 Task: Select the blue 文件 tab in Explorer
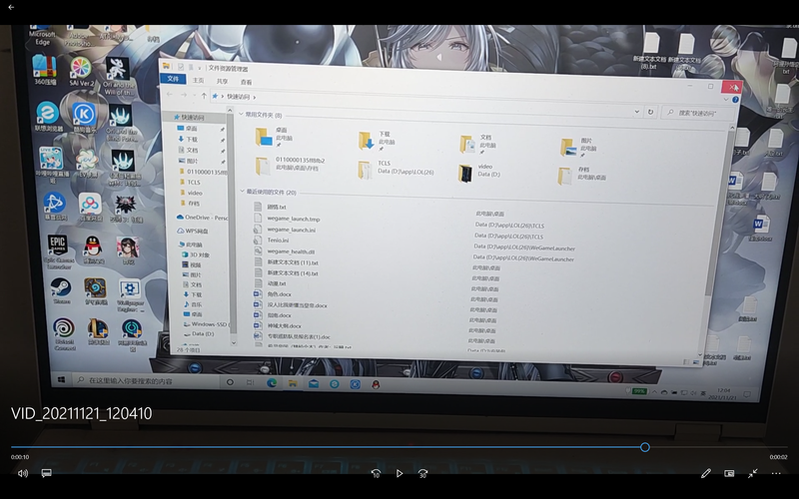pos(172,79)
